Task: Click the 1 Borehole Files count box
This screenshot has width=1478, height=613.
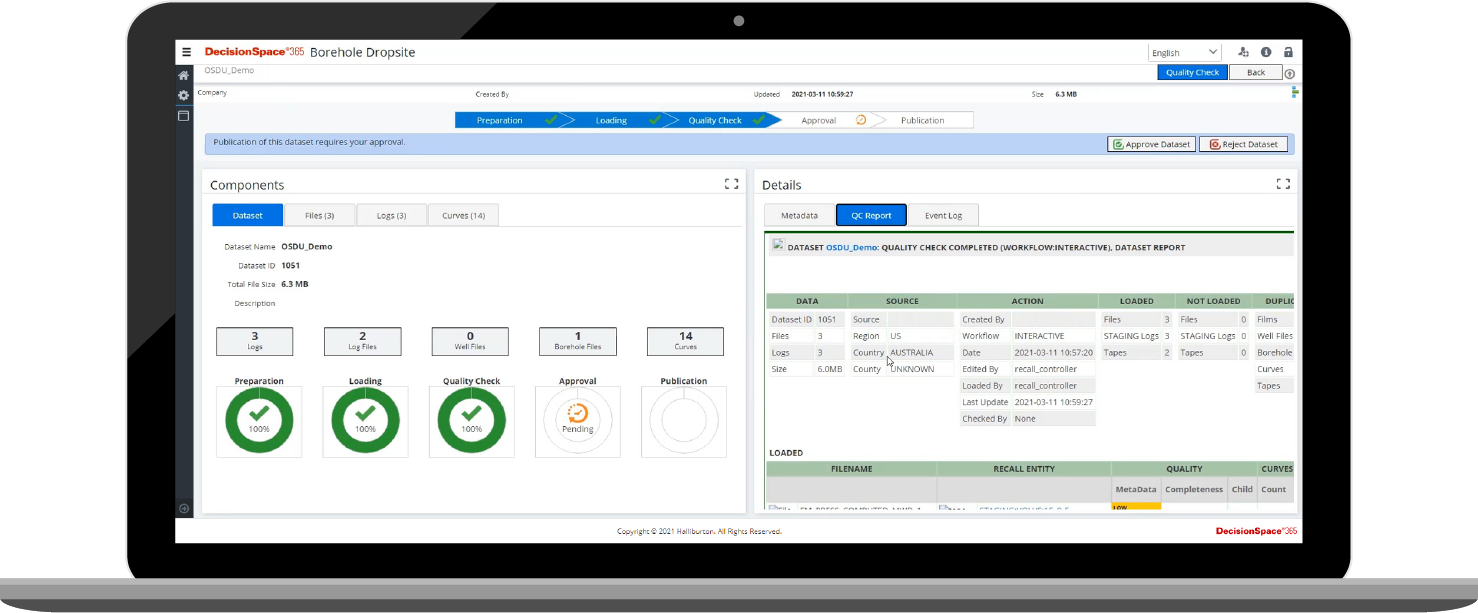Action: [578, 341]
